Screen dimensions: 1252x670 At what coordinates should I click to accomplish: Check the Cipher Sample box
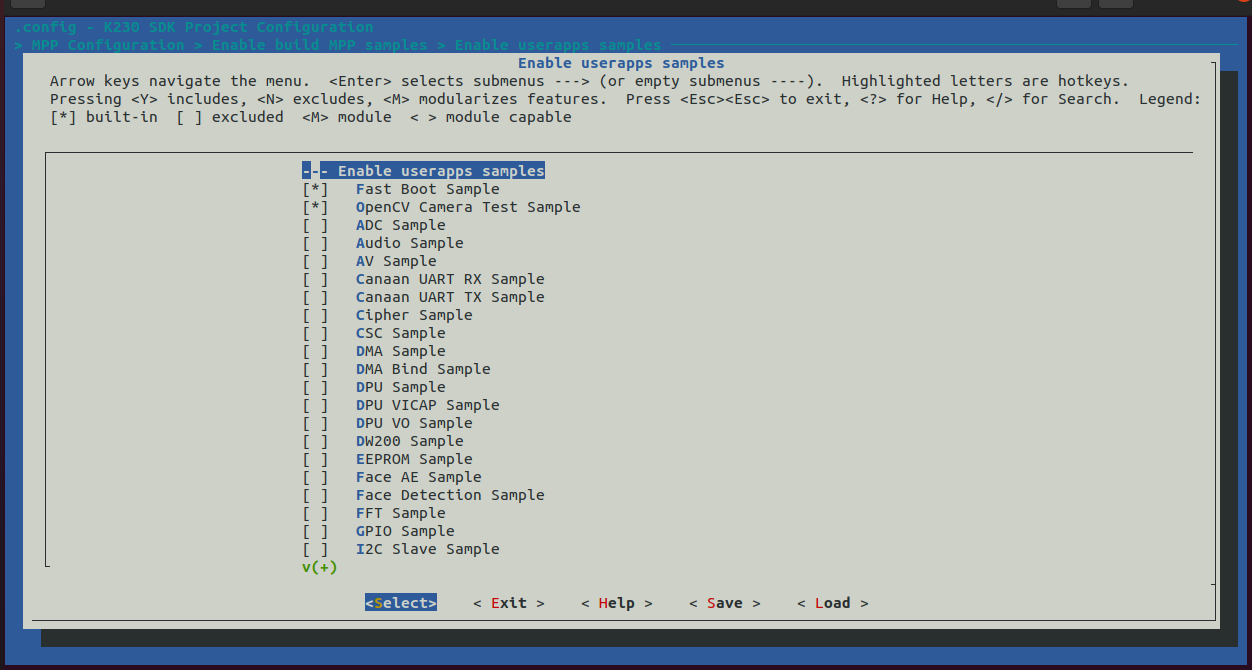click(316, 315)
